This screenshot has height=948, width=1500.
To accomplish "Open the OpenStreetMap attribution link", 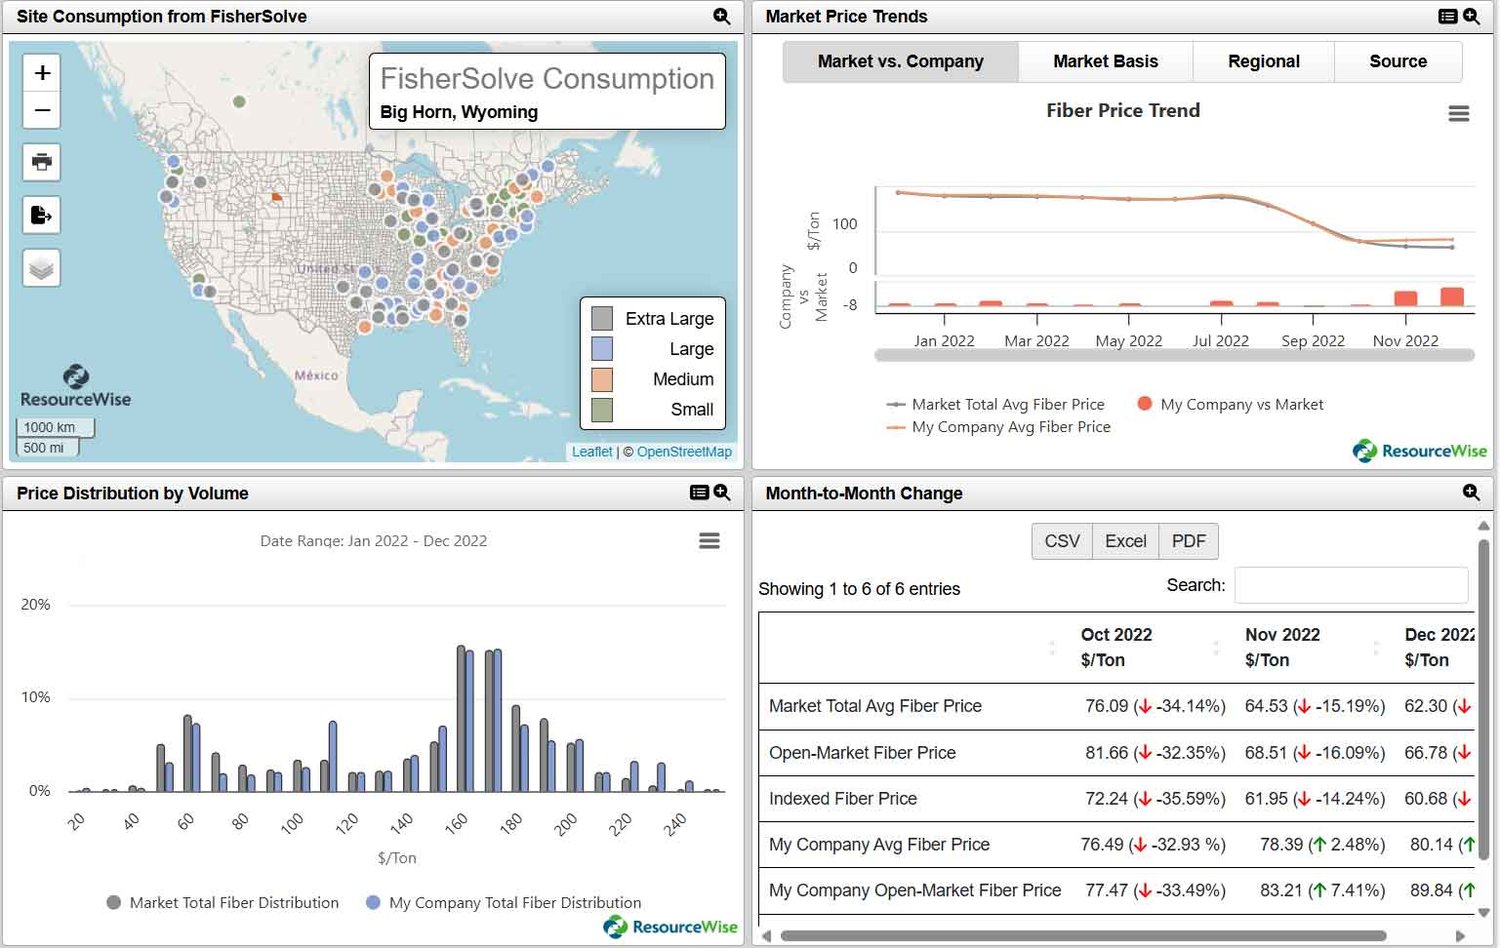I will click(684, 452).
